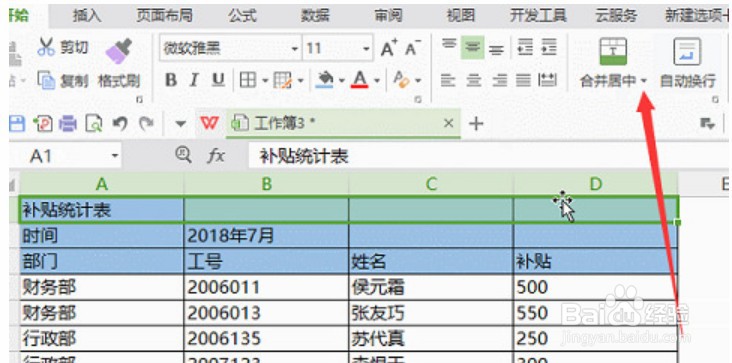The width and height of the screenshot is (732, 363).
Task: Click the Cut scissors icon
Action: click(x=46, y=48)
